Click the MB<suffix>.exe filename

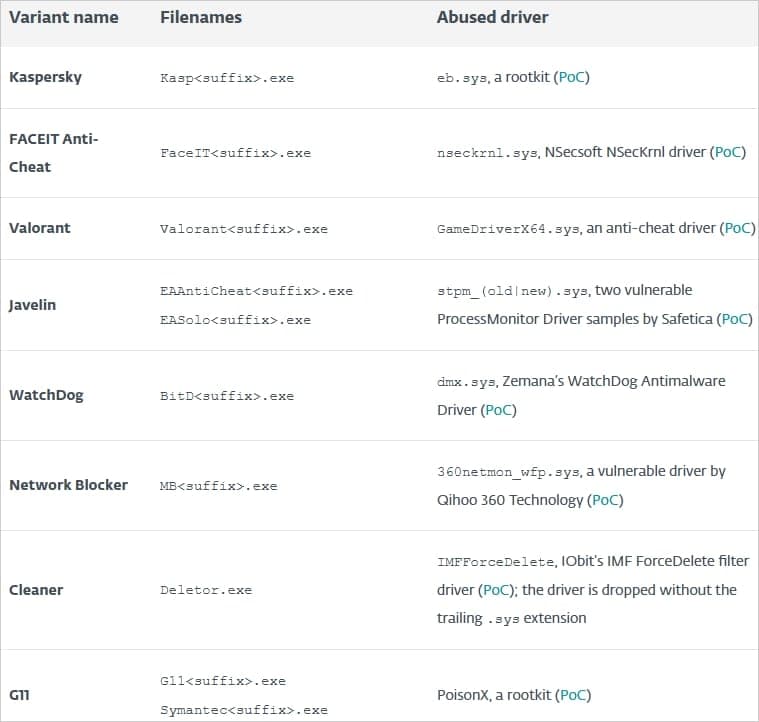(219, 486)
